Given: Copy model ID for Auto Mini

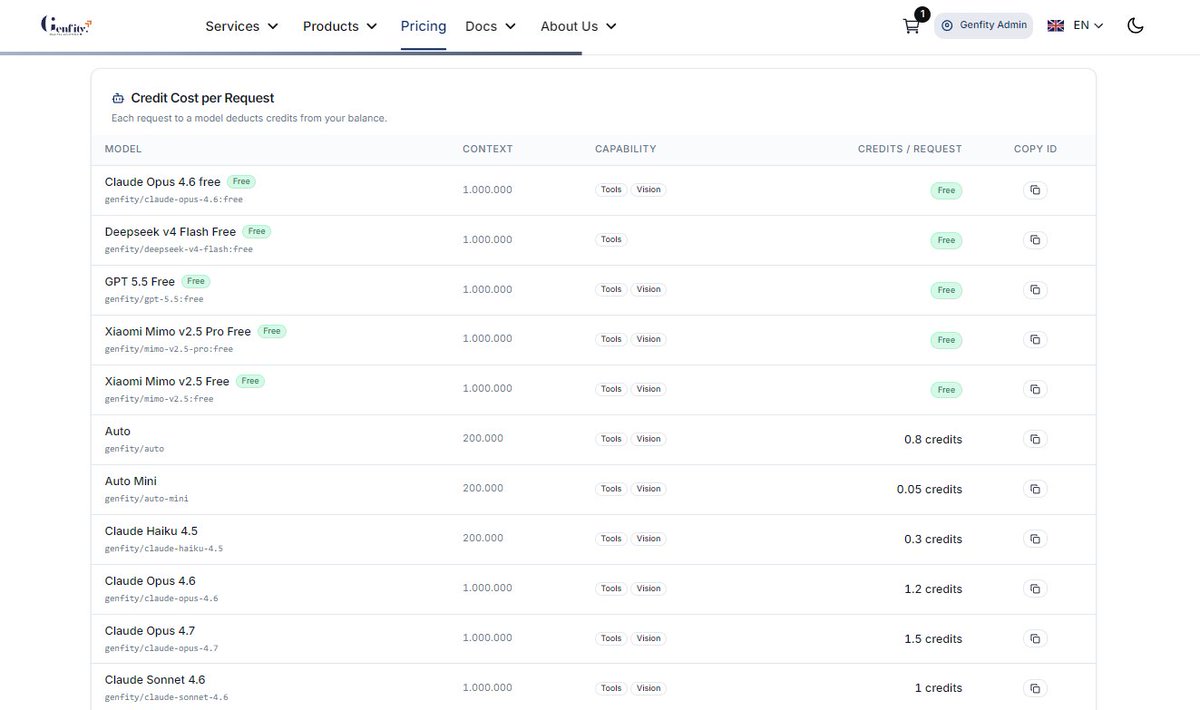Looking at the screenshot, I should pos(1035,489).
